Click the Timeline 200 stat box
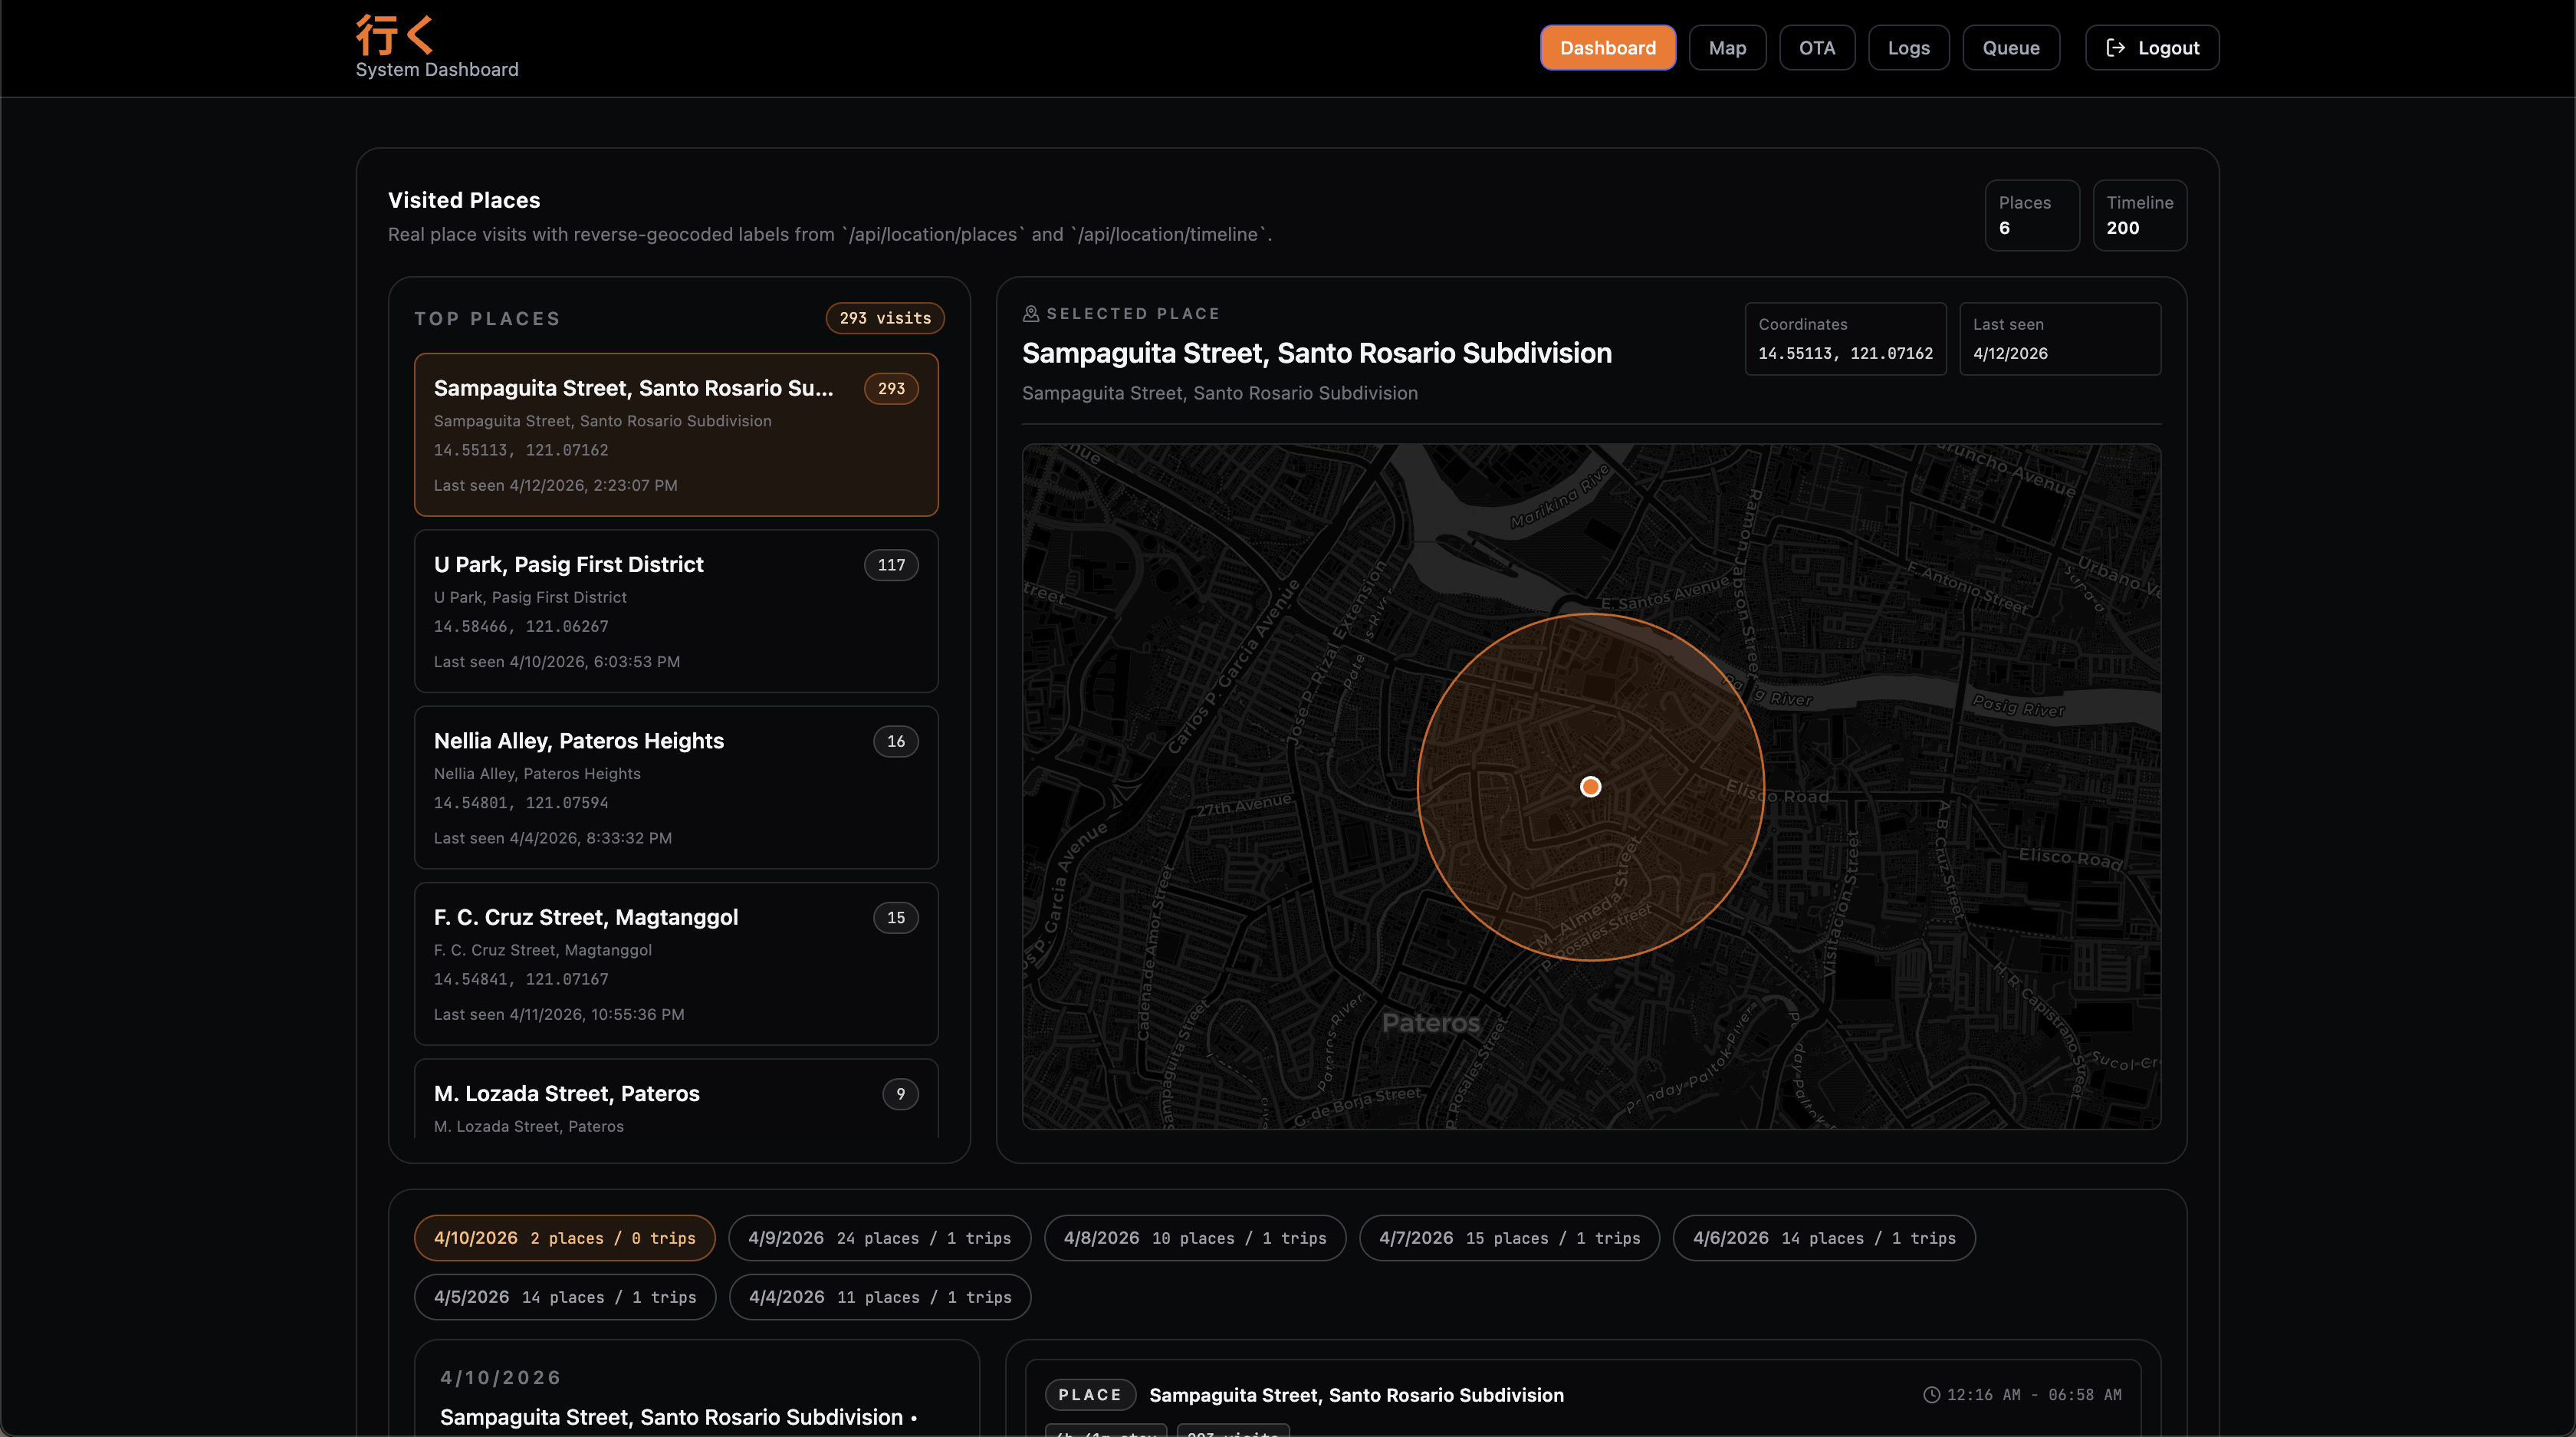This screenshot has width=2576, height=1437. point(2139,215)
